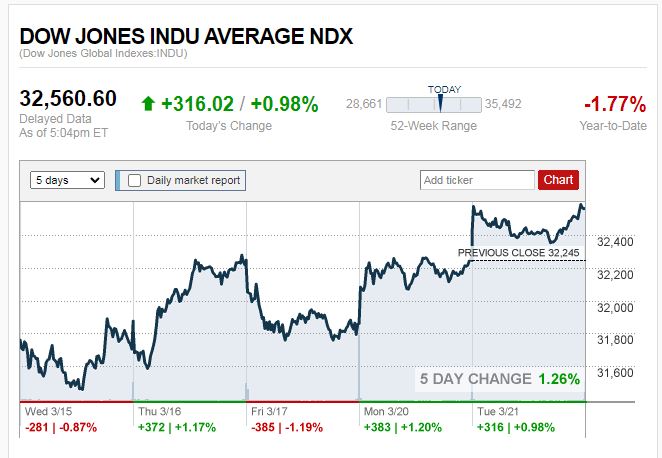This screenshot has width=662, height=458.
Task: Click the Year-to-Date -1.77% value
Action: coord(612,104)
